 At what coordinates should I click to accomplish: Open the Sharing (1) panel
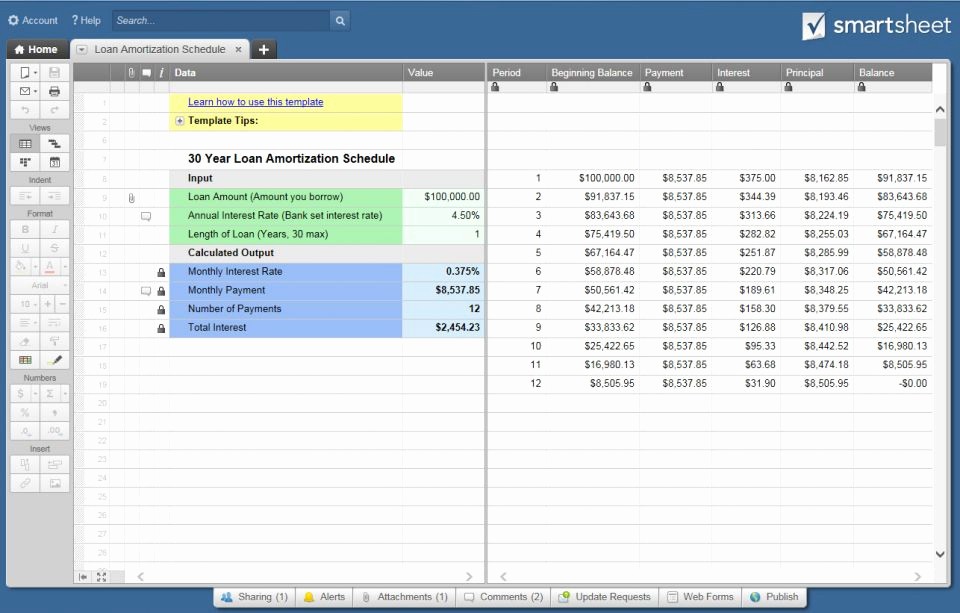click(x=254, y=597)
